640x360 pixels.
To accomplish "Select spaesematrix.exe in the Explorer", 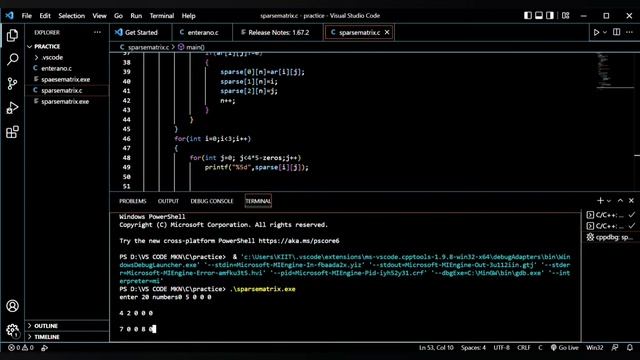I will 67,80.
